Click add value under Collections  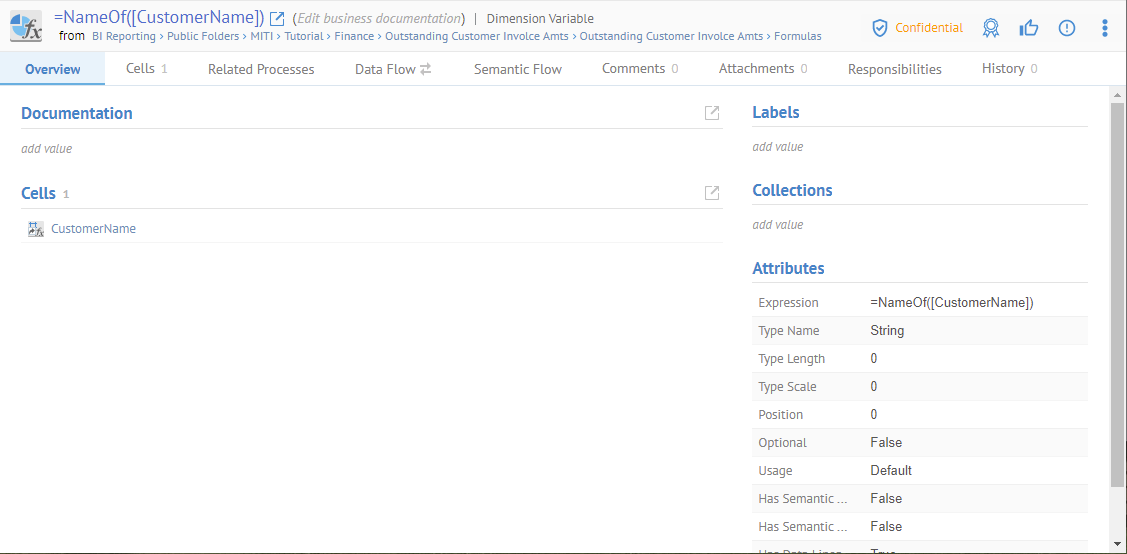[x=777, y=225]
